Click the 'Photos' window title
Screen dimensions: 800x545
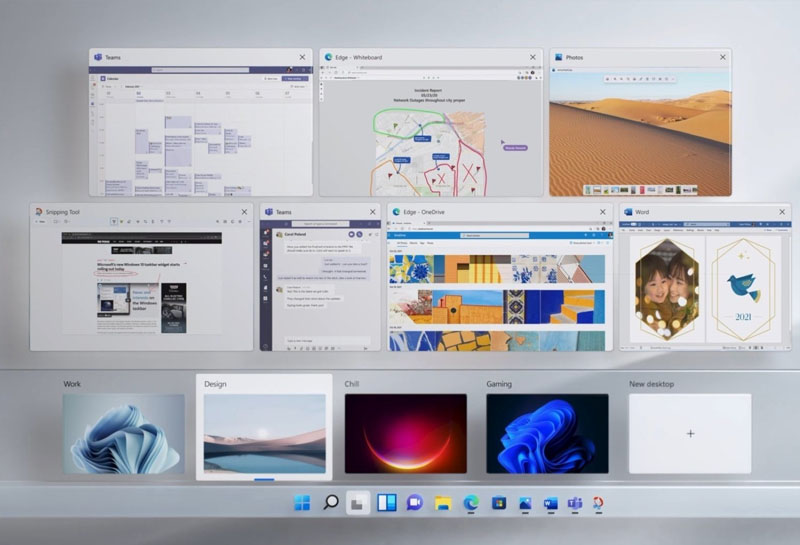[x=574, y=57]
